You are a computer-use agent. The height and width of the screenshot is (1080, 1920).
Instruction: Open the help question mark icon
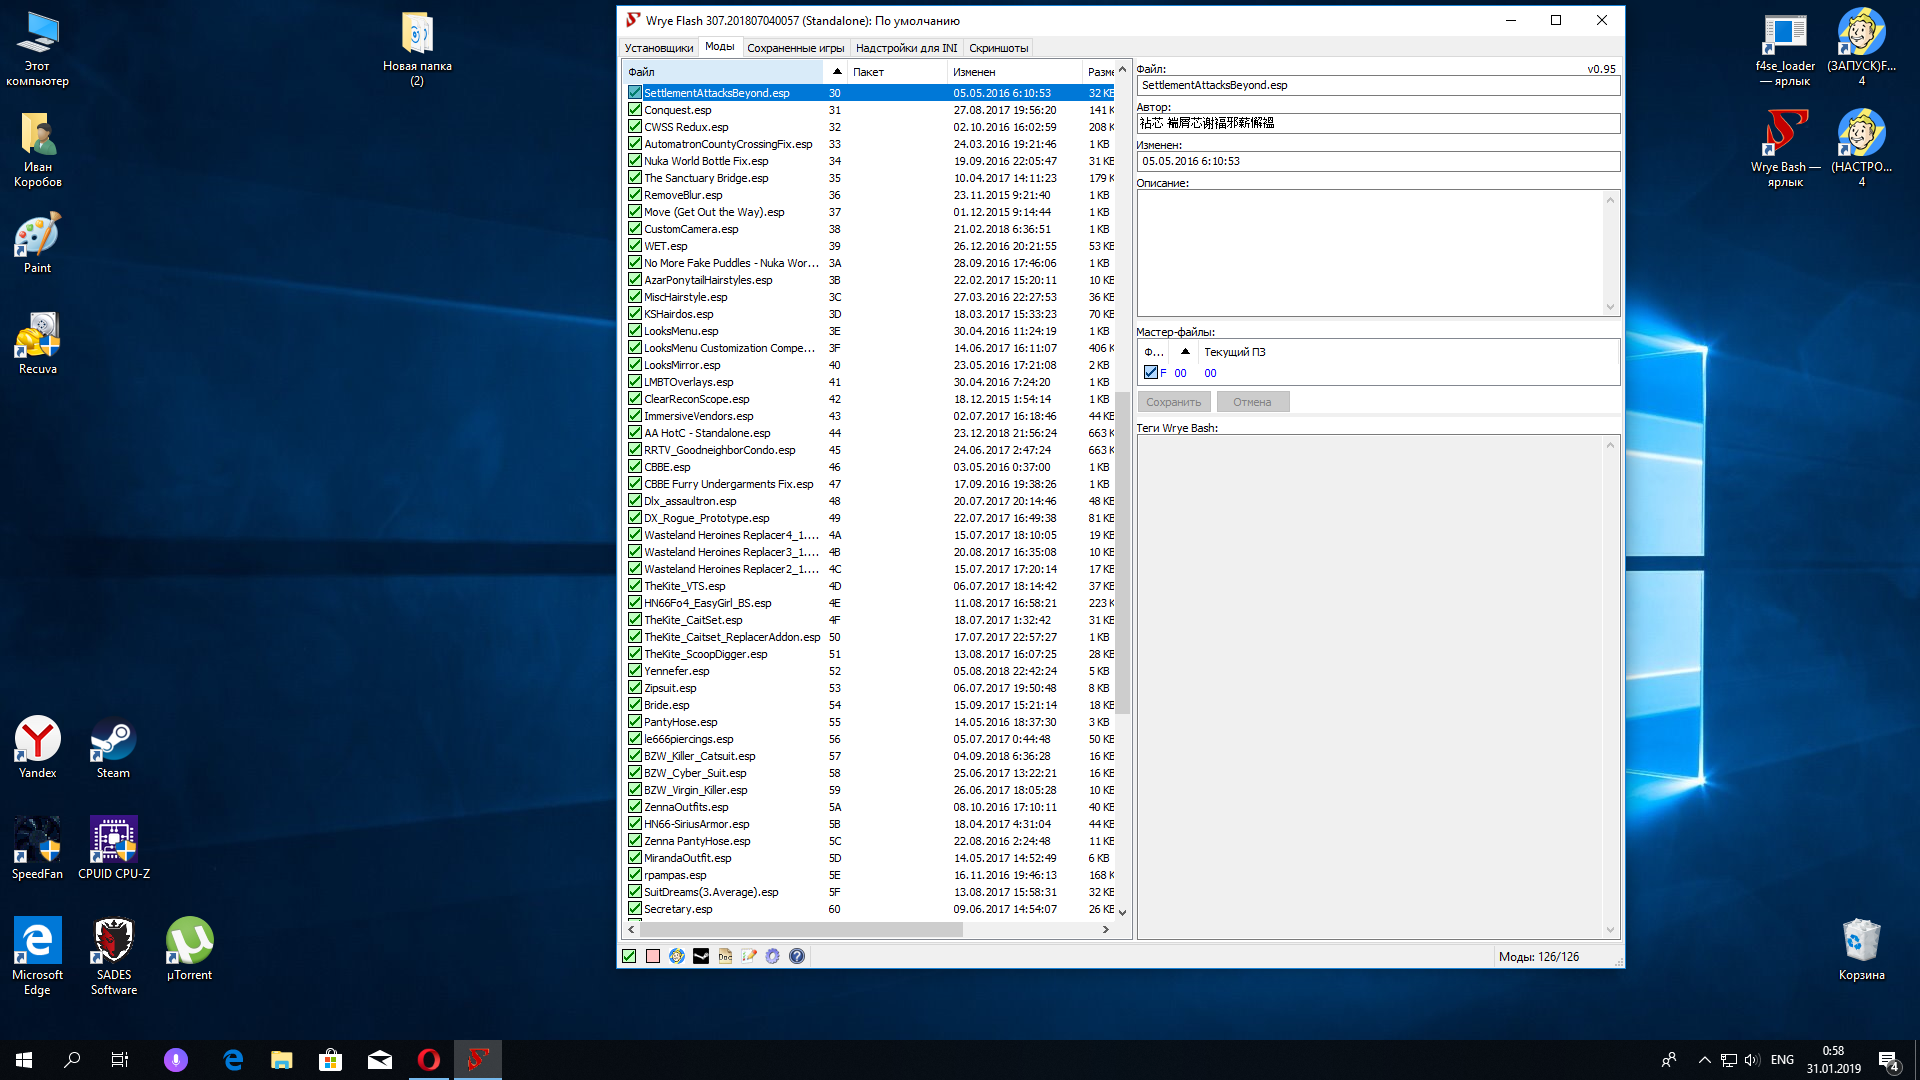(797, 956)
